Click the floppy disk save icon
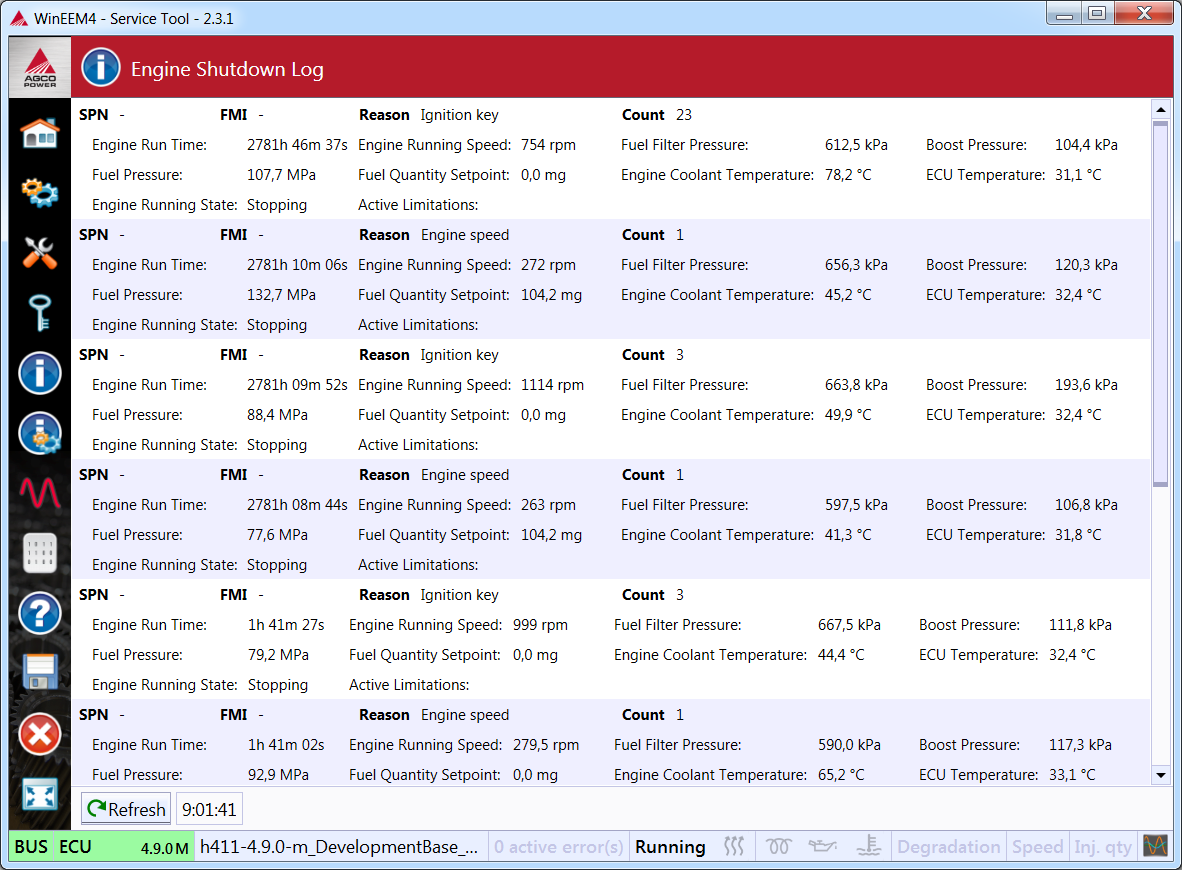 coord(40,673)
